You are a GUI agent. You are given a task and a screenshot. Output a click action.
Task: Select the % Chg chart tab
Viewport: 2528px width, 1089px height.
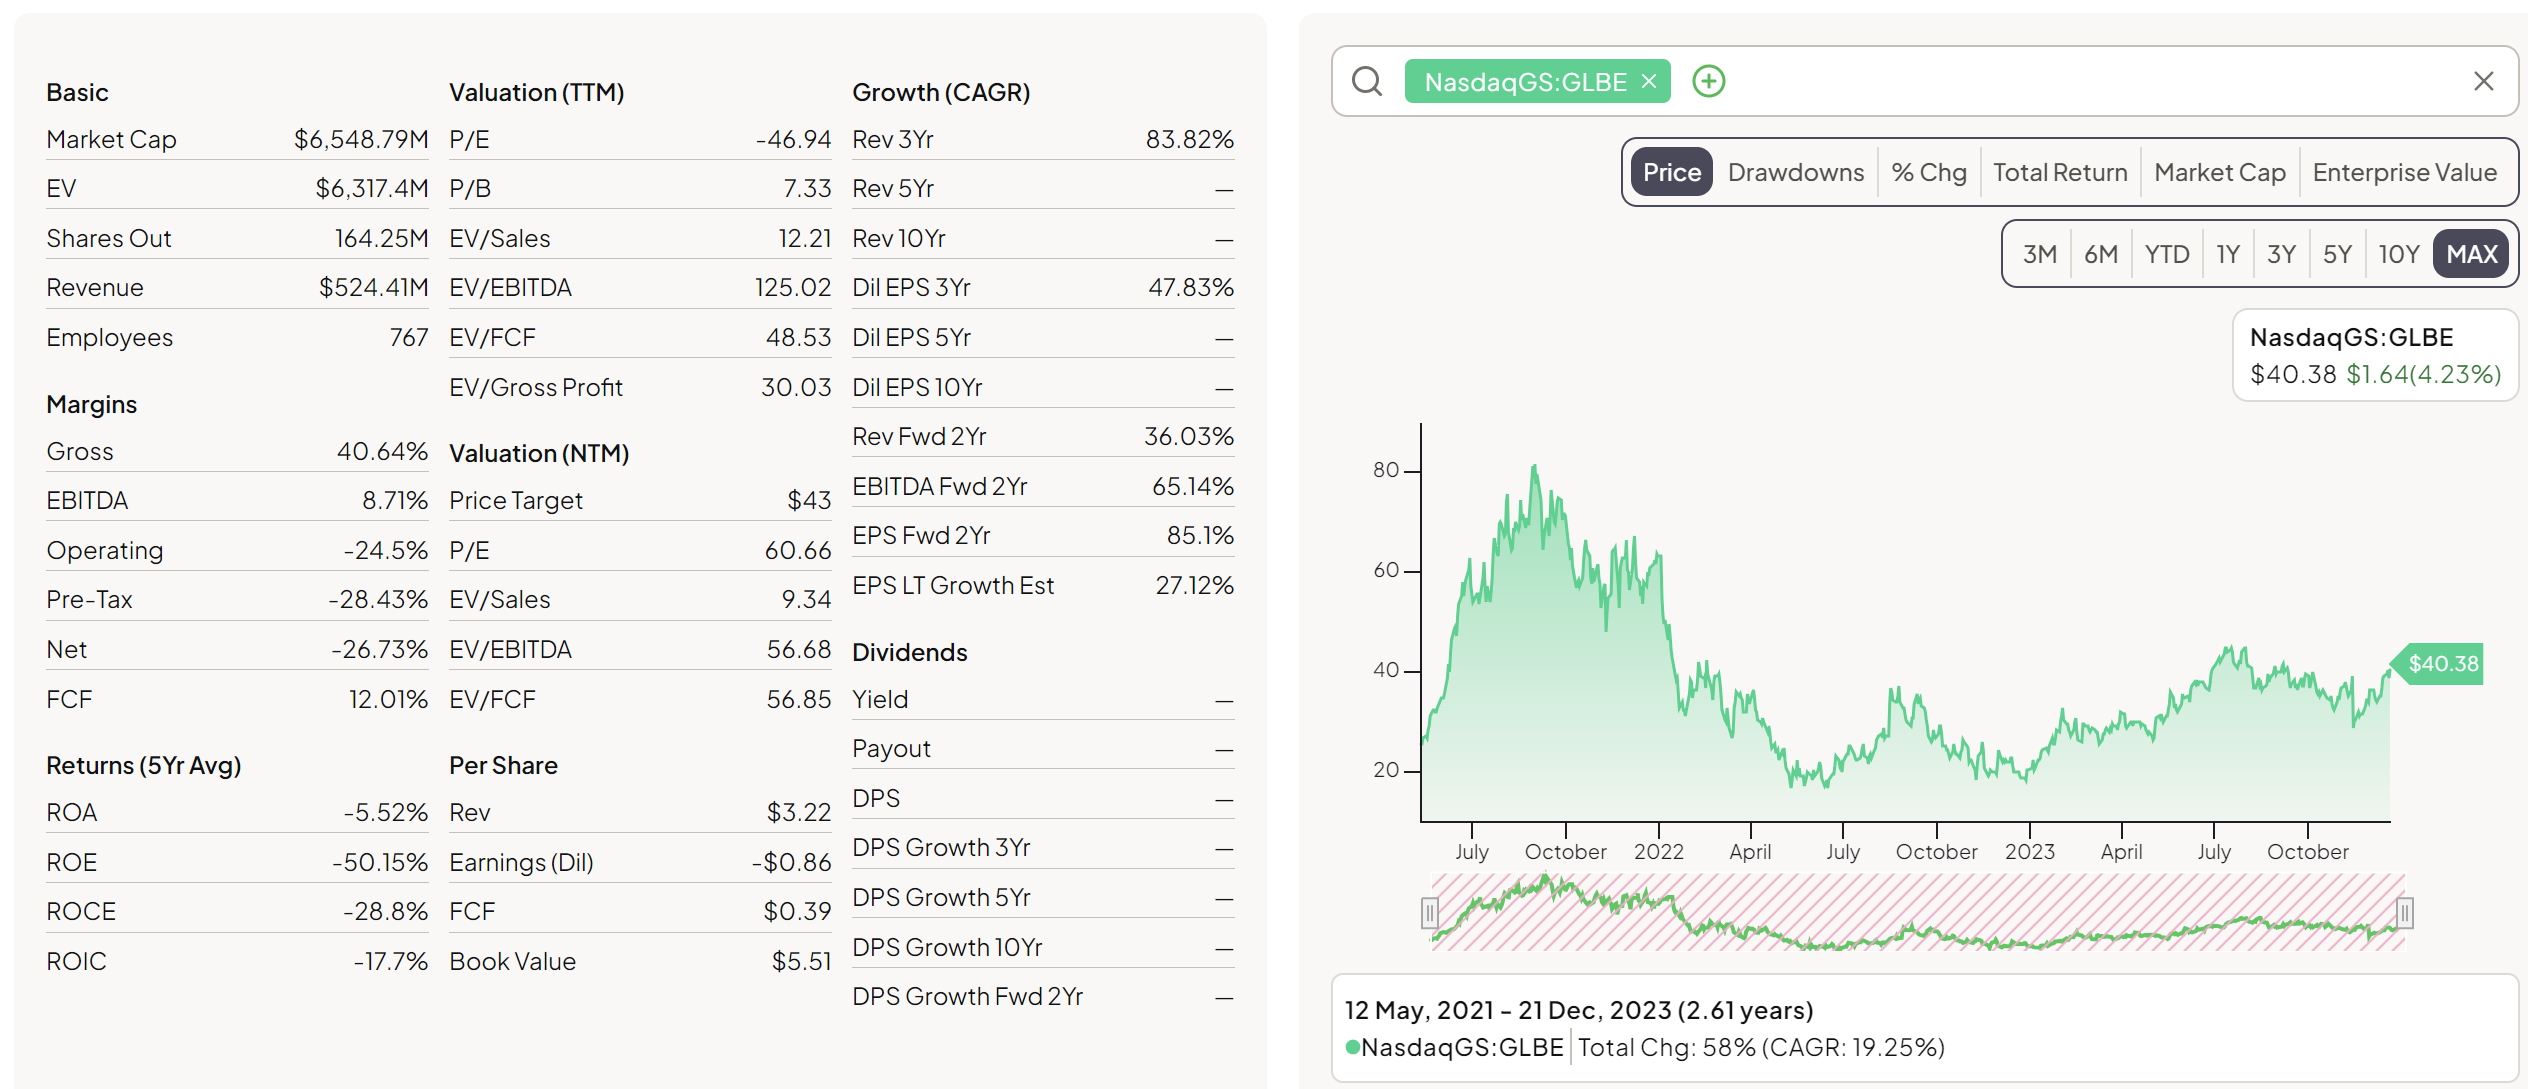(1928, 172)
